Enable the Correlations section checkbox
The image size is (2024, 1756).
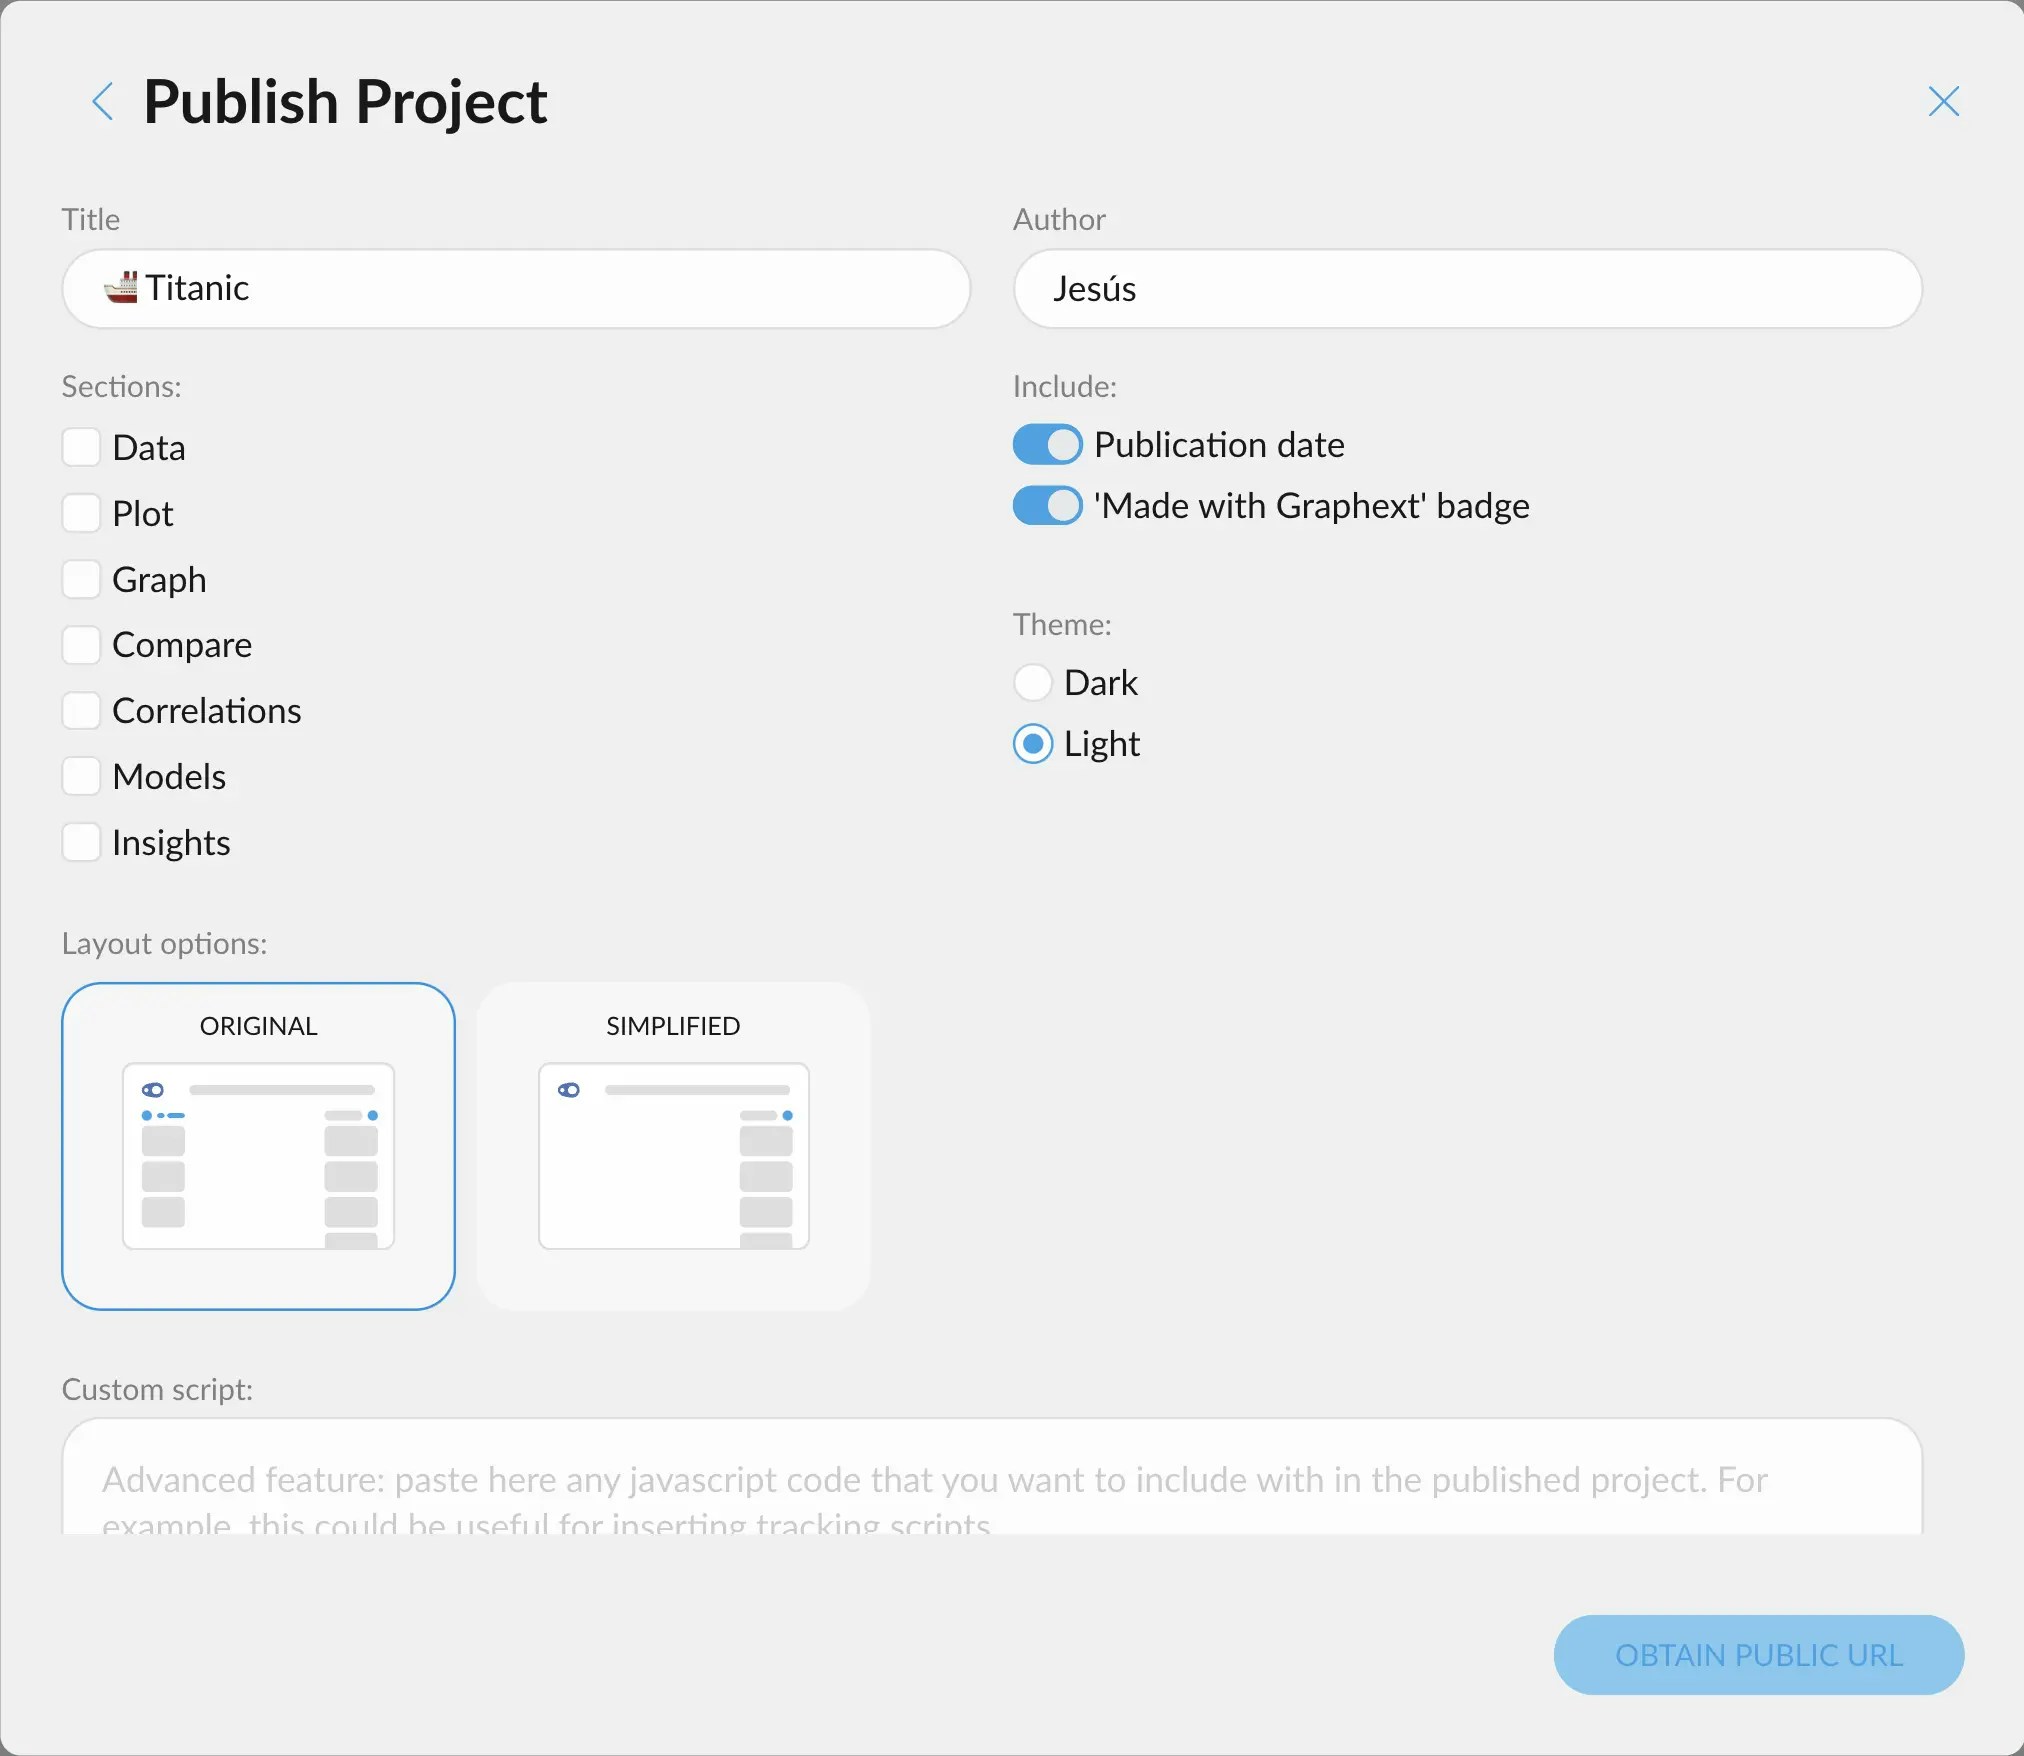coord(81,711)
